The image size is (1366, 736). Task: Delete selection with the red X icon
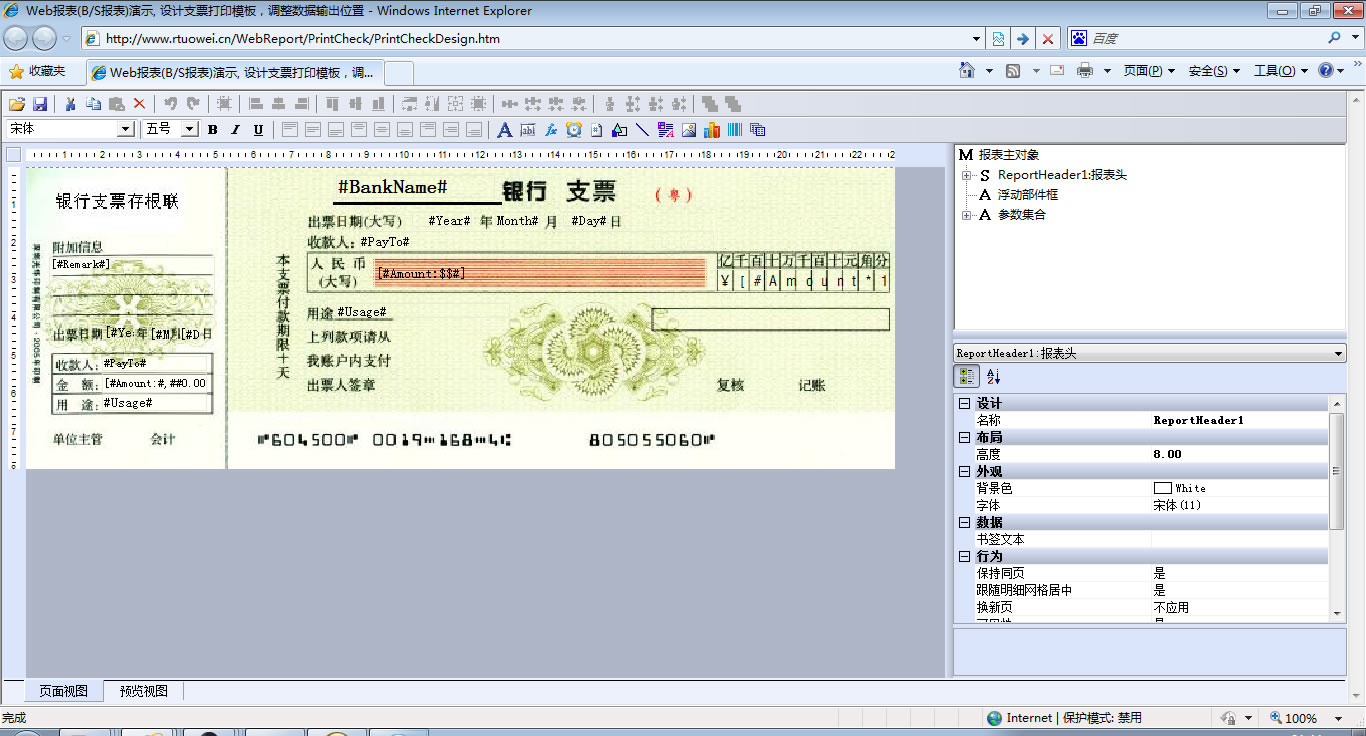tap(139, 104)
